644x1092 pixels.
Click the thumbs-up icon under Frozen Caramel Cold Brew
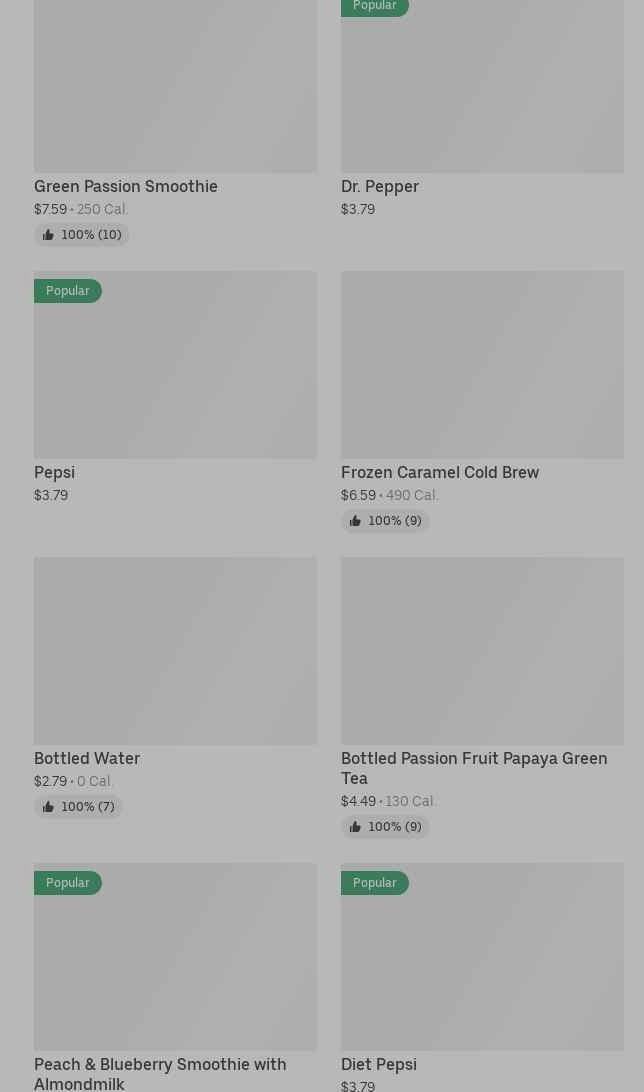(355, 521)
